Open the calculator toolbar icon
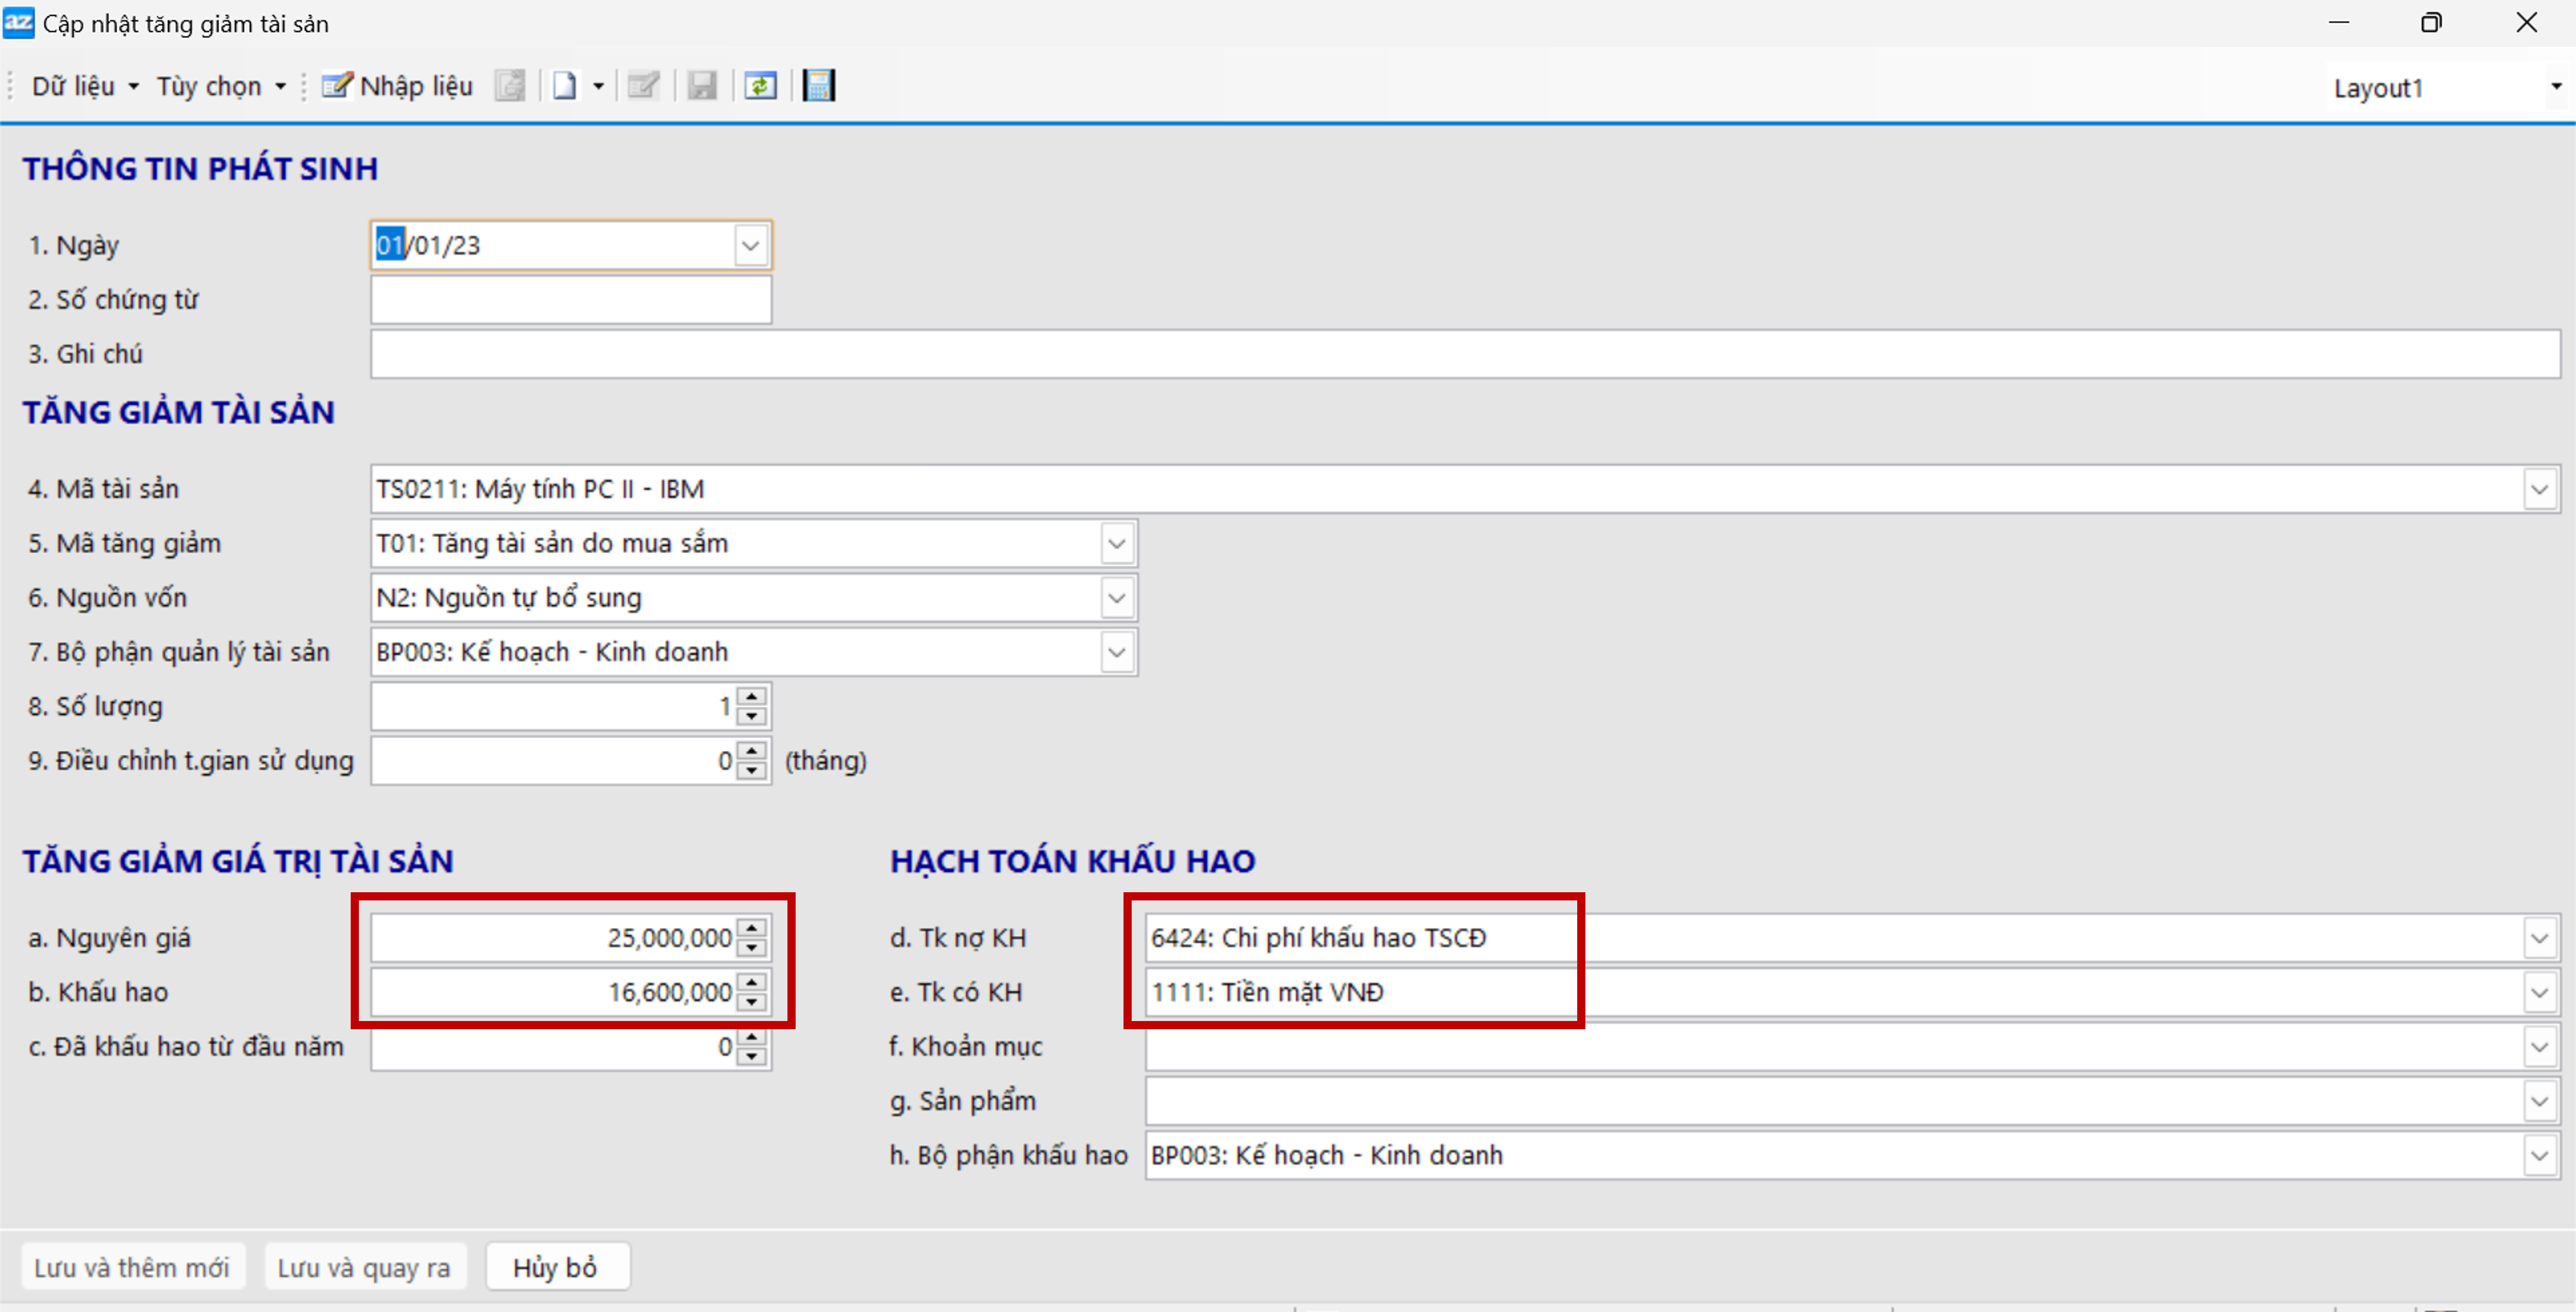 pyautogui.click(x=819, y=86)
